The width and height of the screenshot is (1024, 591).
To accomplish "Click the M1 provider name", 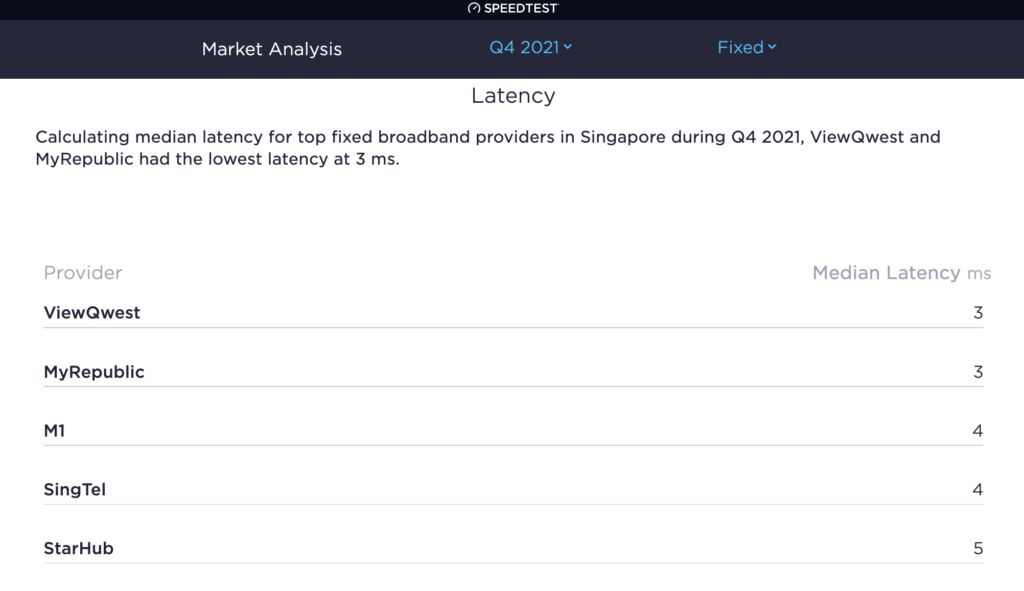I will click(x=54, y=430).
